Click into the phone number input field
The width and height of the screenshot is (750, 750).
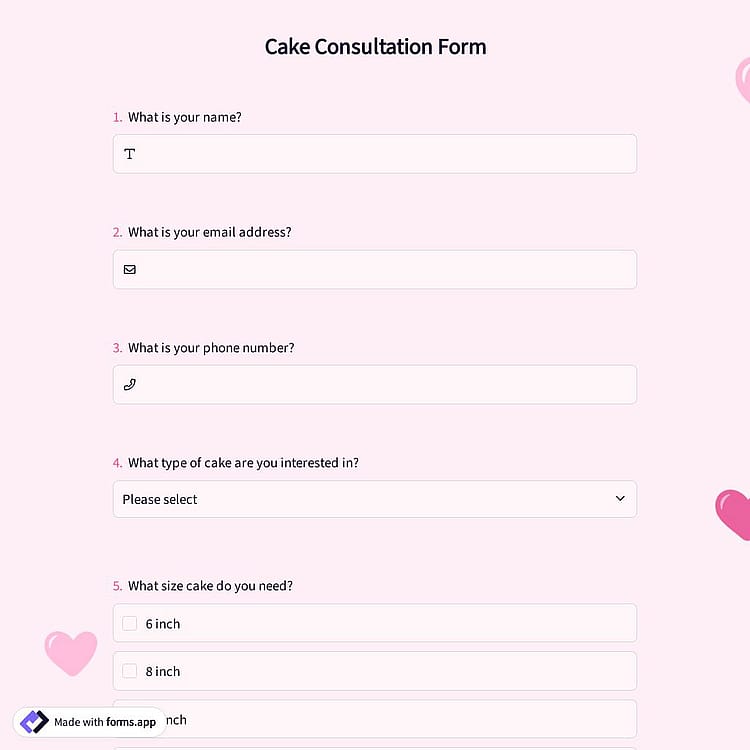[375, 385]
